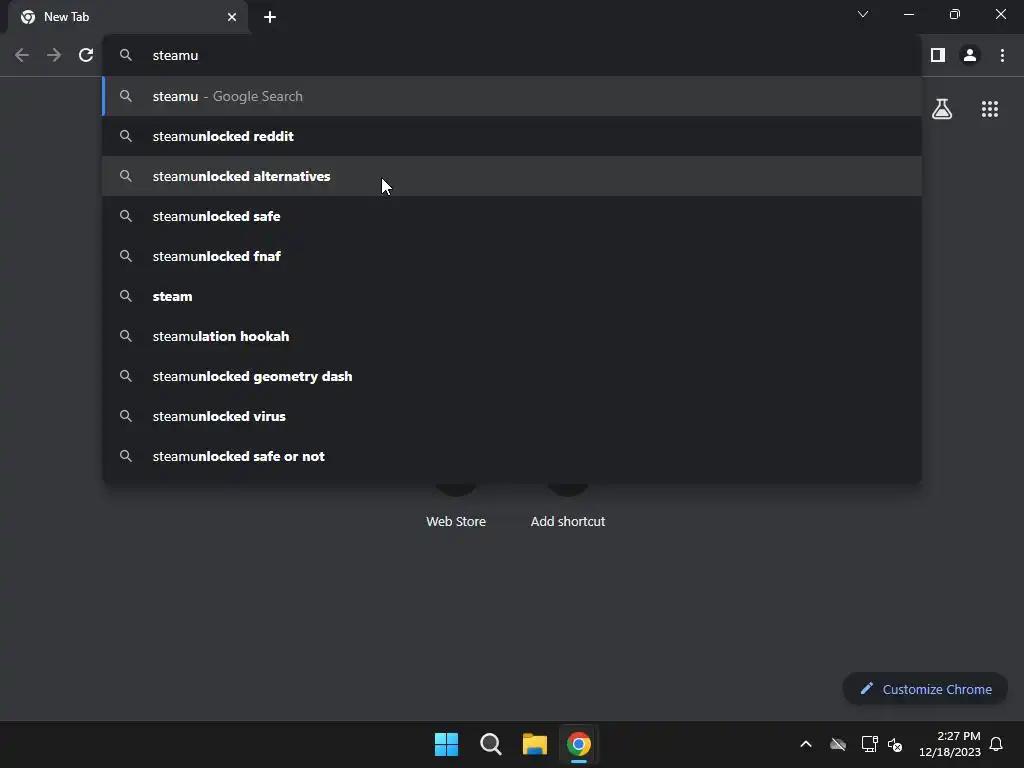
Task: Click the Web Store shortcut label
Action: (x=456, y=521)
